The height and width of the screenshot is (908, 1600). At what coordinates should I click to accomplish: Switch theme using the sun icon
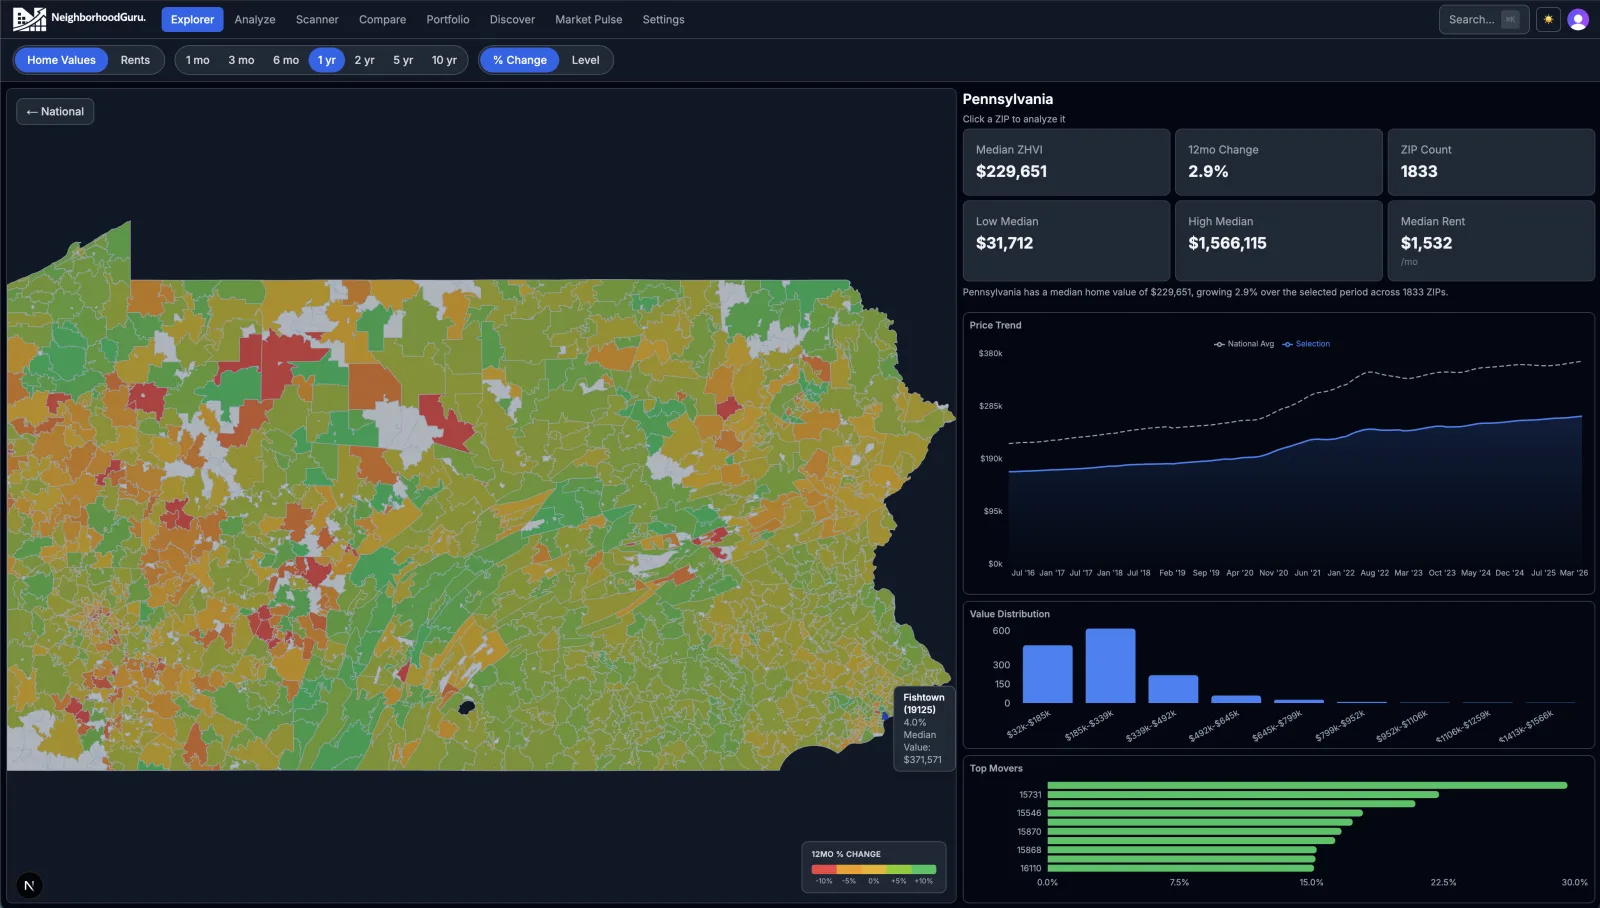[1547, 18]
